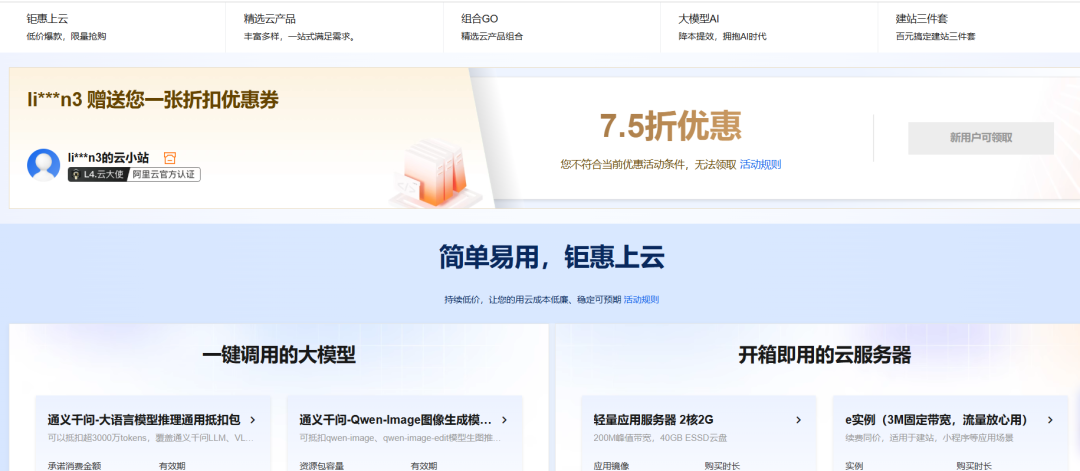Click 续费同价，适用于建站 description text
The height and width of the screenshot is (471, 1080).
929,438
